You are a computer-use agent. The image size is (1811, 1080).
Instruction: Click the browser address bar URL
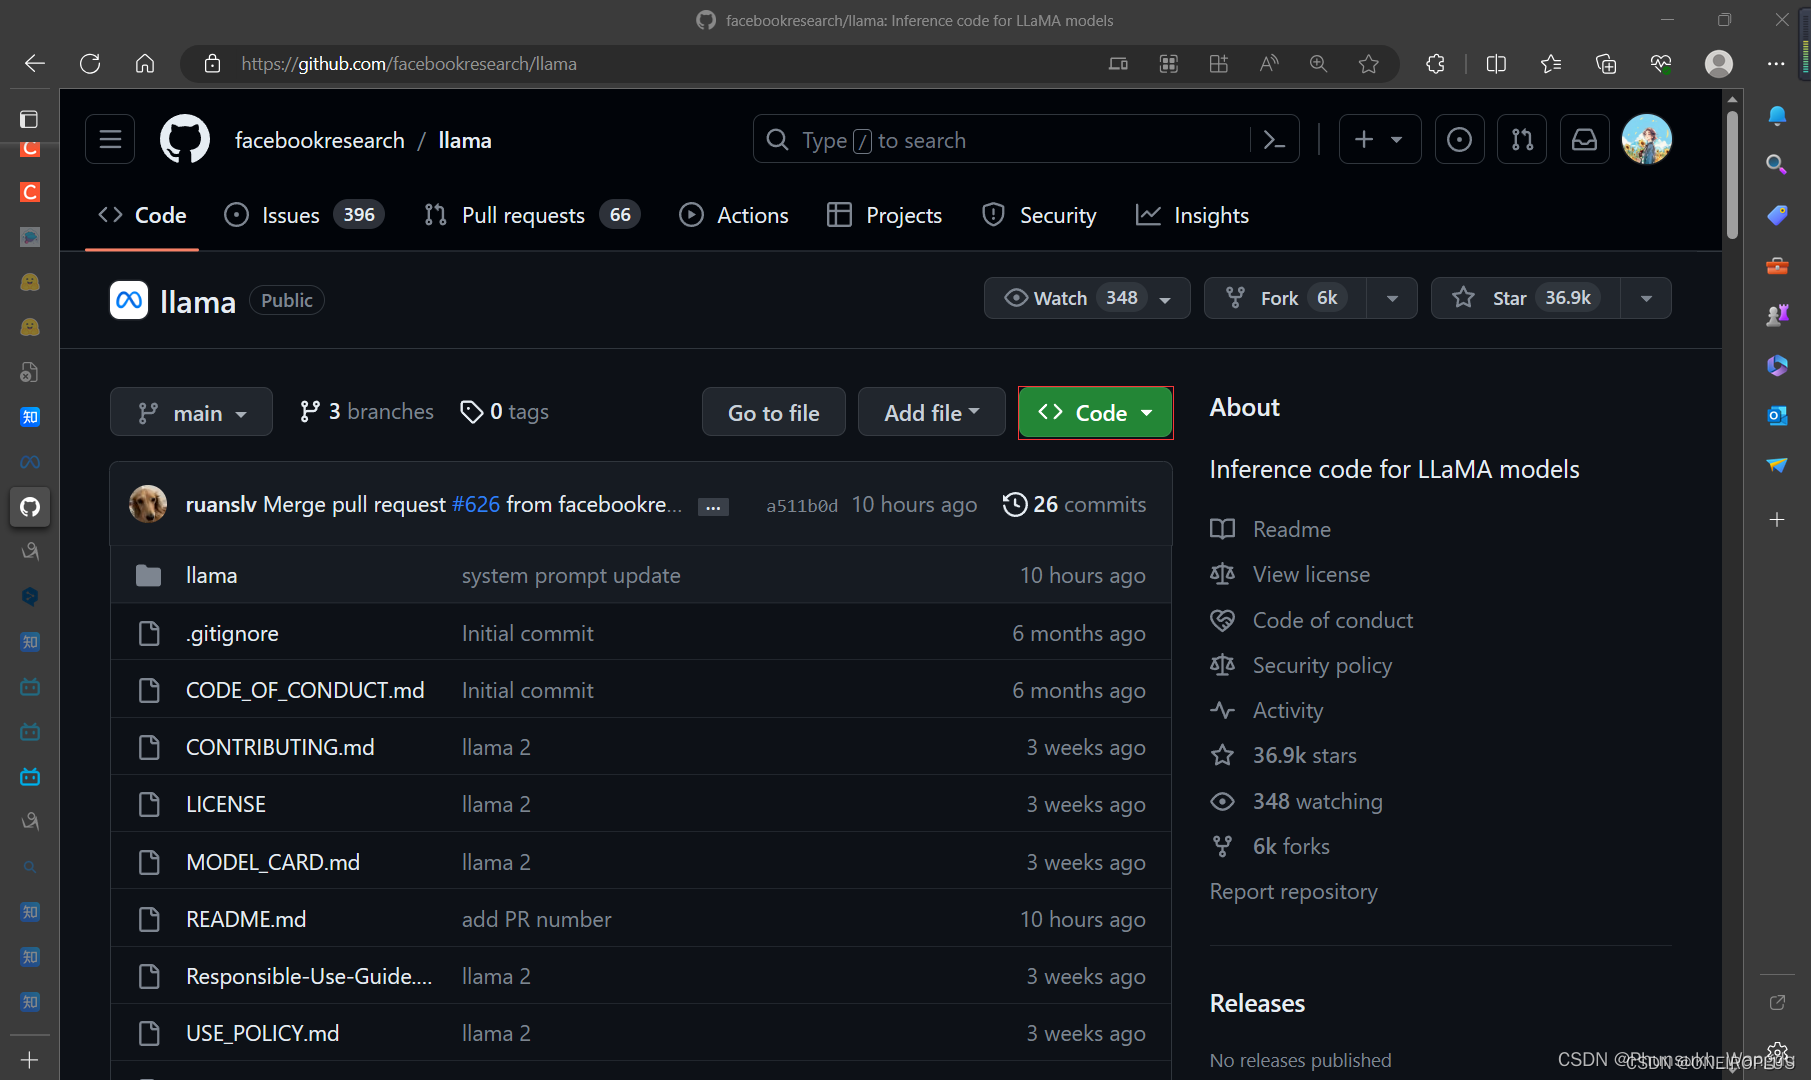tap(408, 64)
